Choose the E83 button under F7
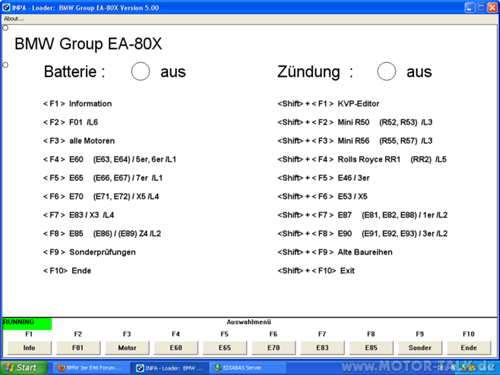This screenshot has height=375, width=500. coord(322,348)
